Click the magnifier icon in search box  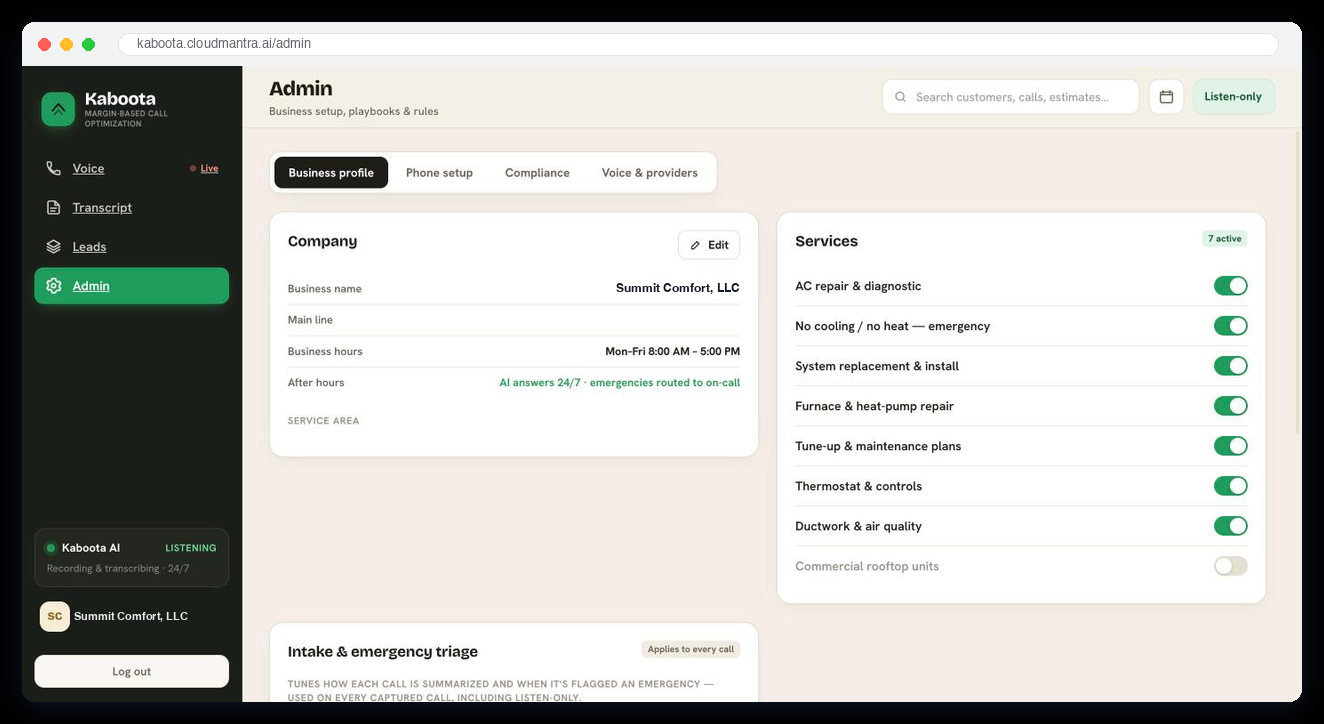coord(900,97)
